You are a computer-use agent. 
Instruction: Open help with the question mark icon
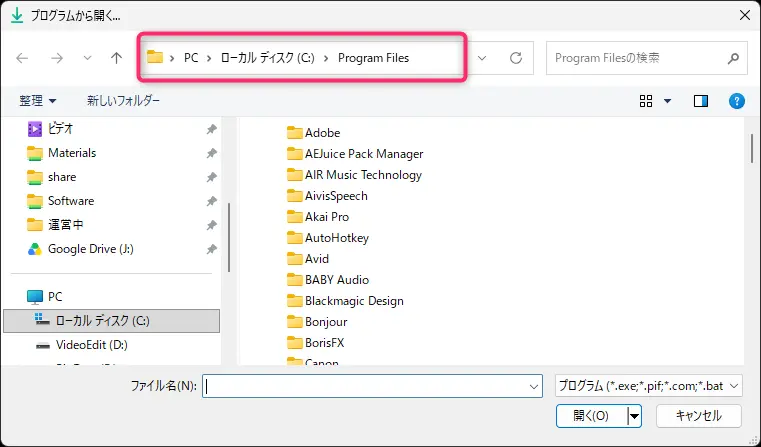click(x=737, y=101)
